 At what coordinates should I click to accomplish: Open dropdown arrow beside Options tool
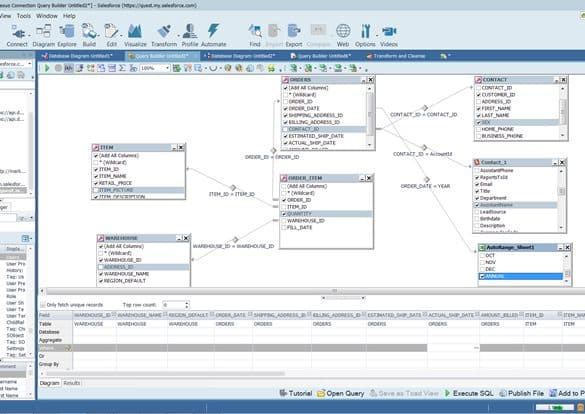click(377, 35)
